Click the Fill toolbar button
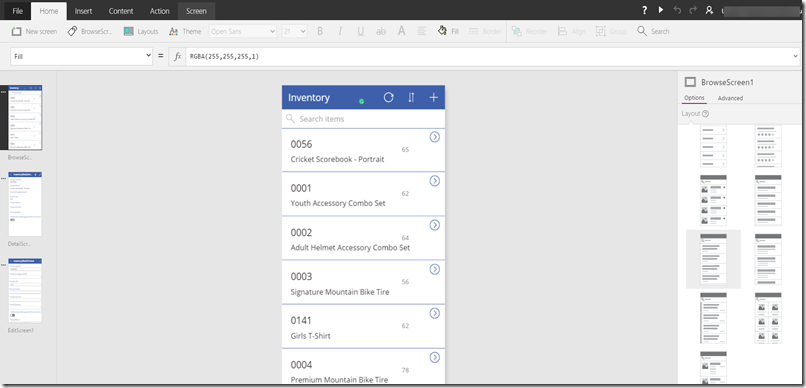The image size is (806, 388). 448,31
